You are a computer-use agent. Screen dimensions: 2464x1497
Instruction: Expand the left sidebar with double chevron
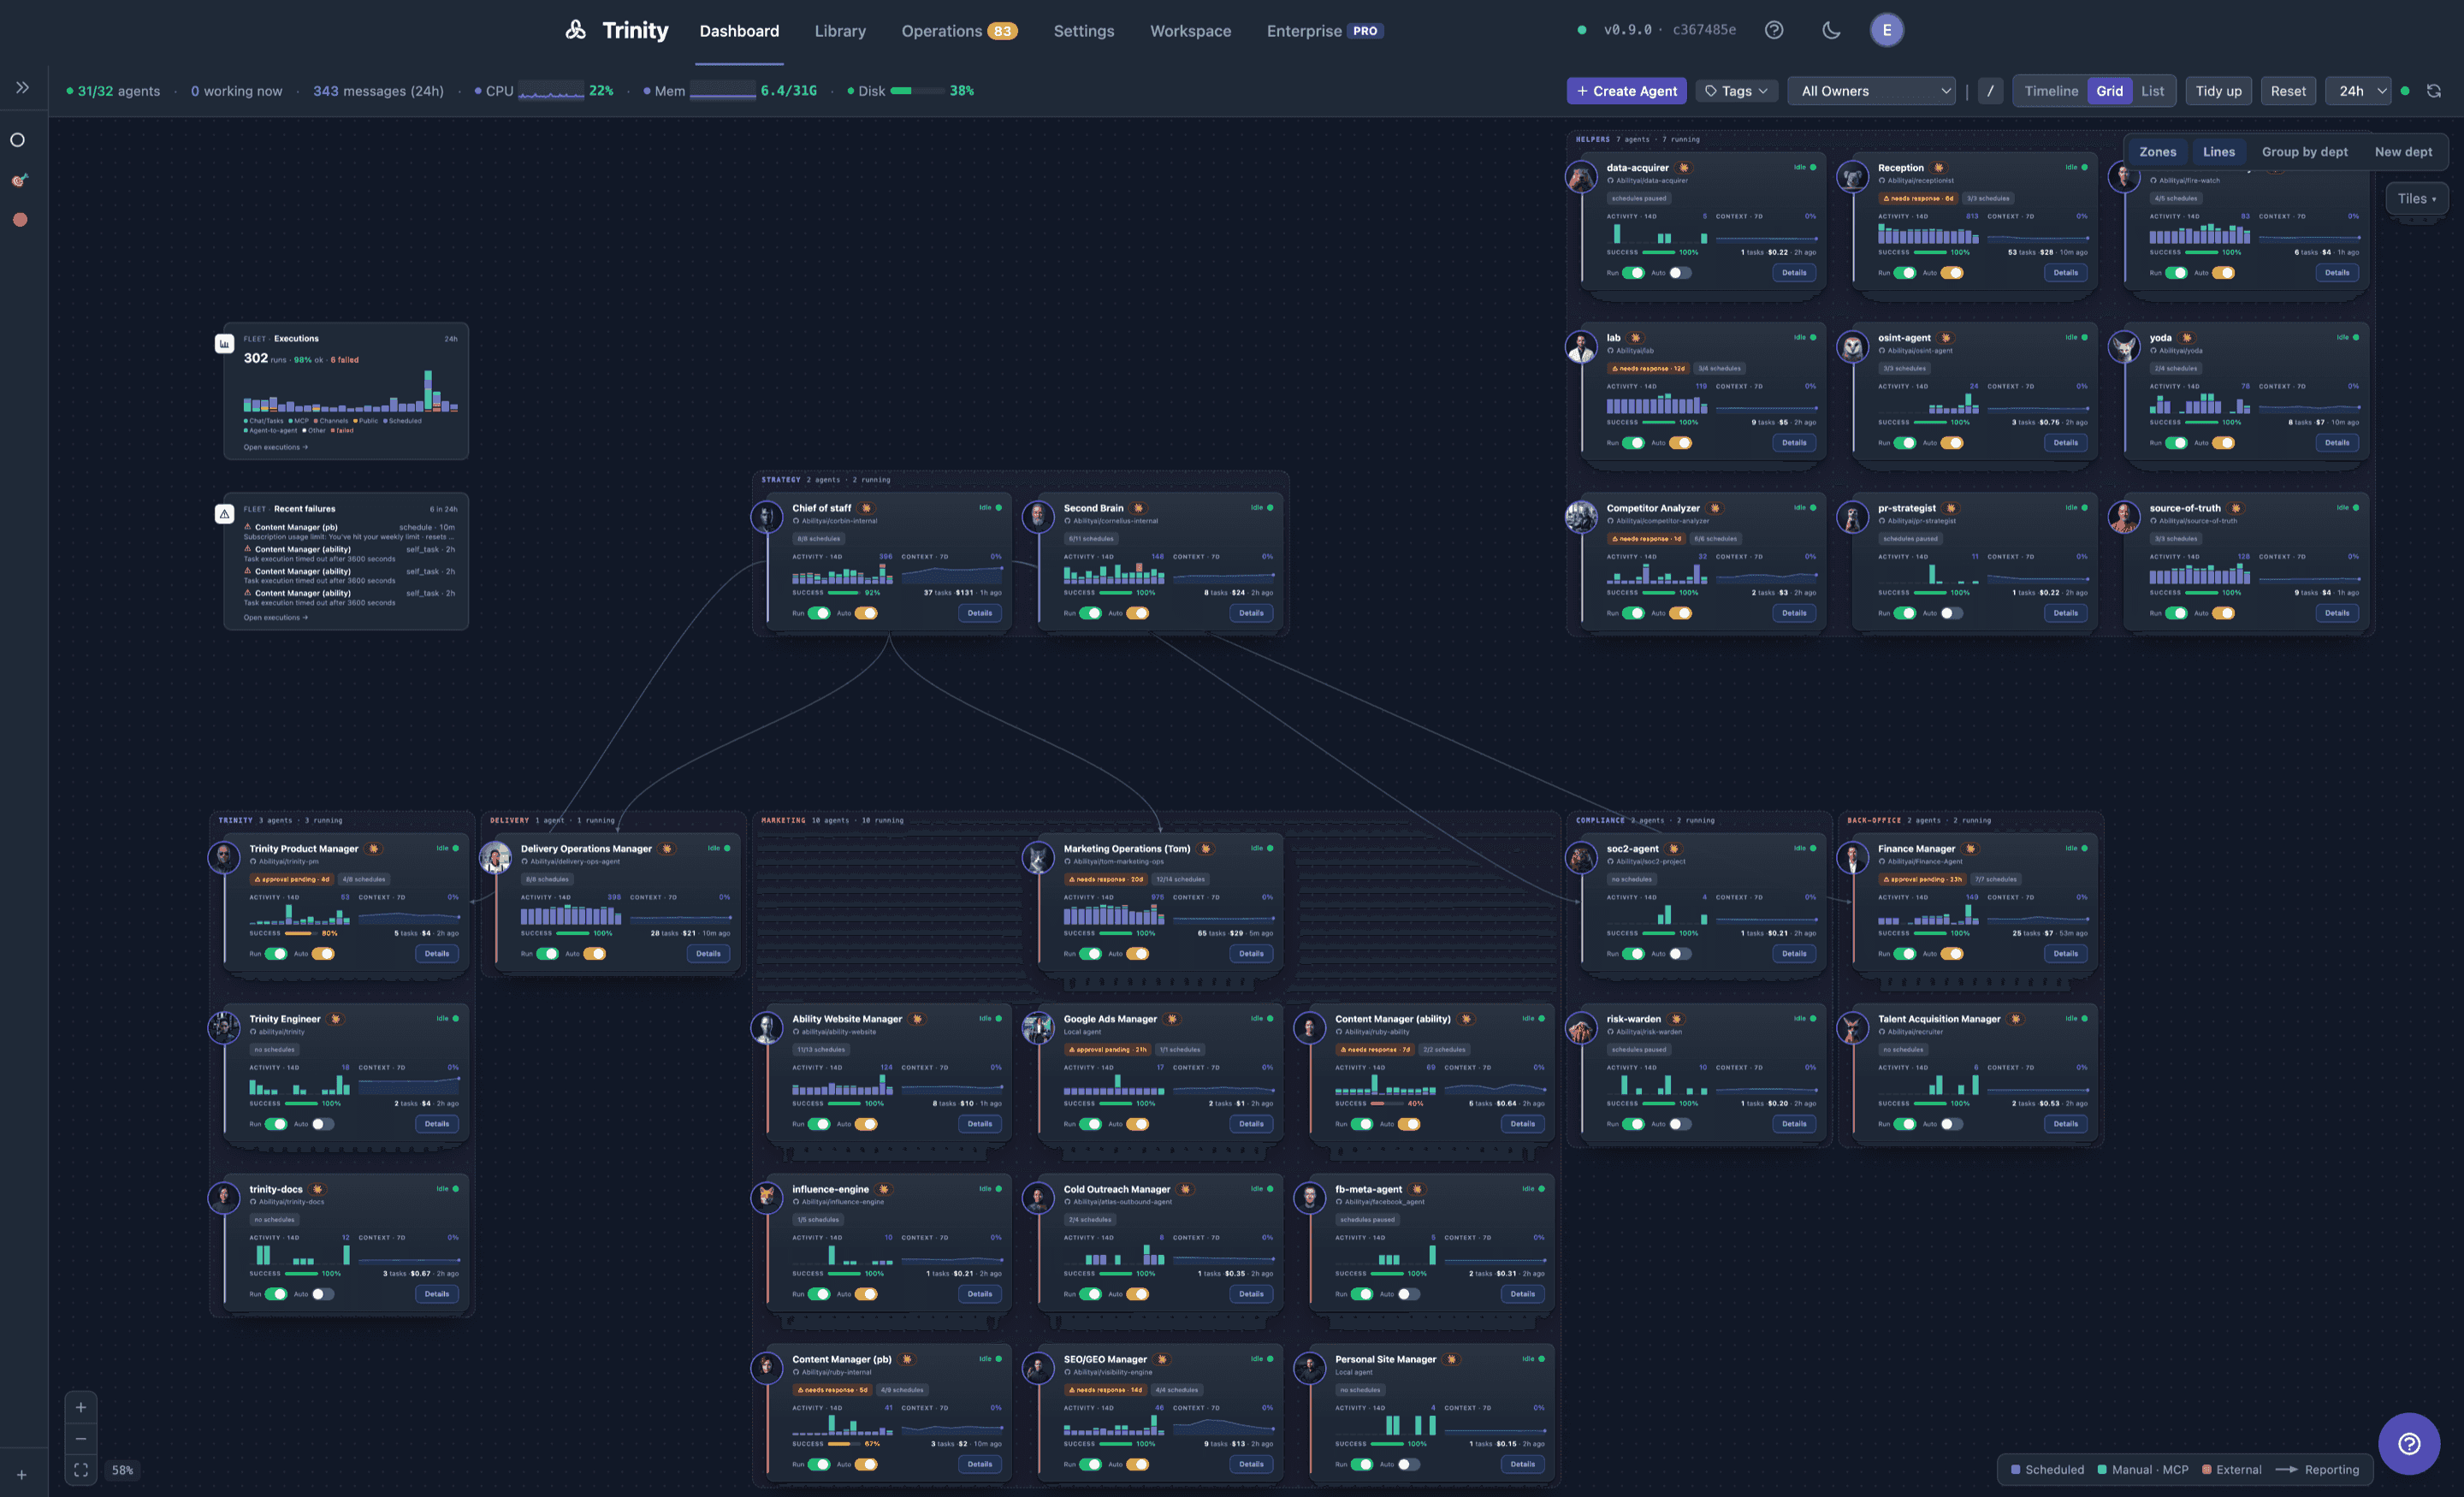tap(22, 88)
